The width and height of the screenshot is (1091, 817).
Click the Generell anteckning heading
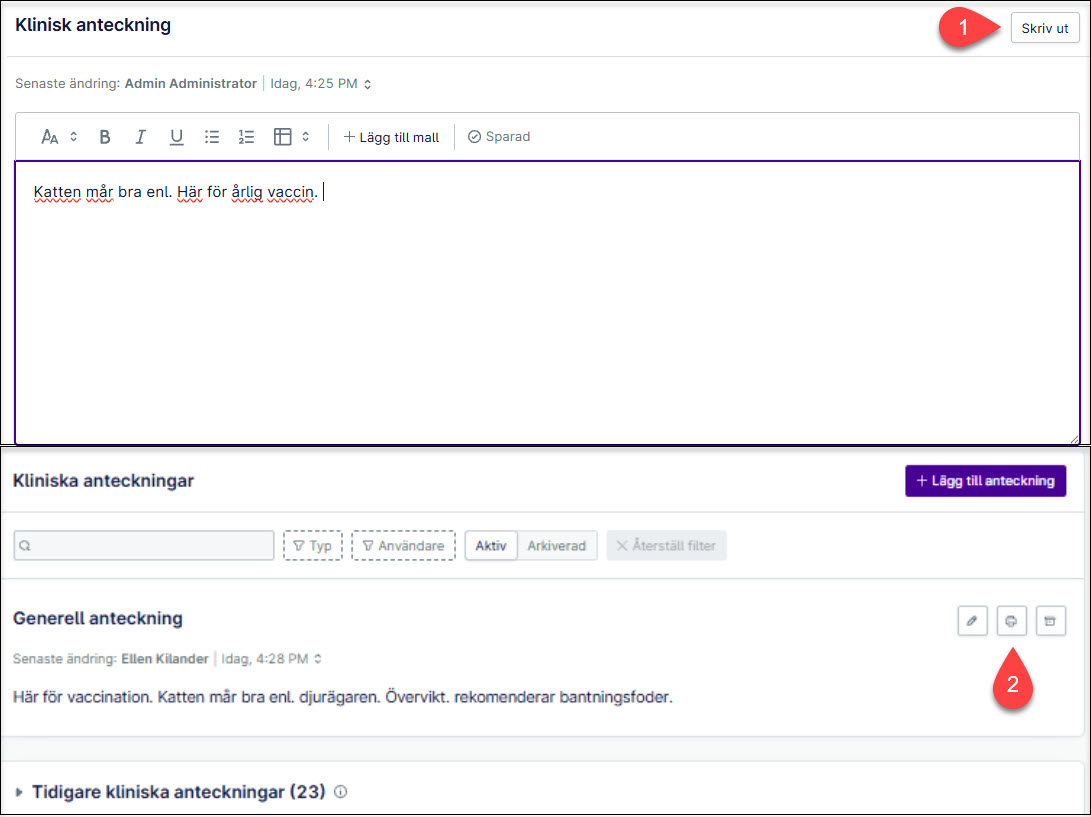click(98, 619)
